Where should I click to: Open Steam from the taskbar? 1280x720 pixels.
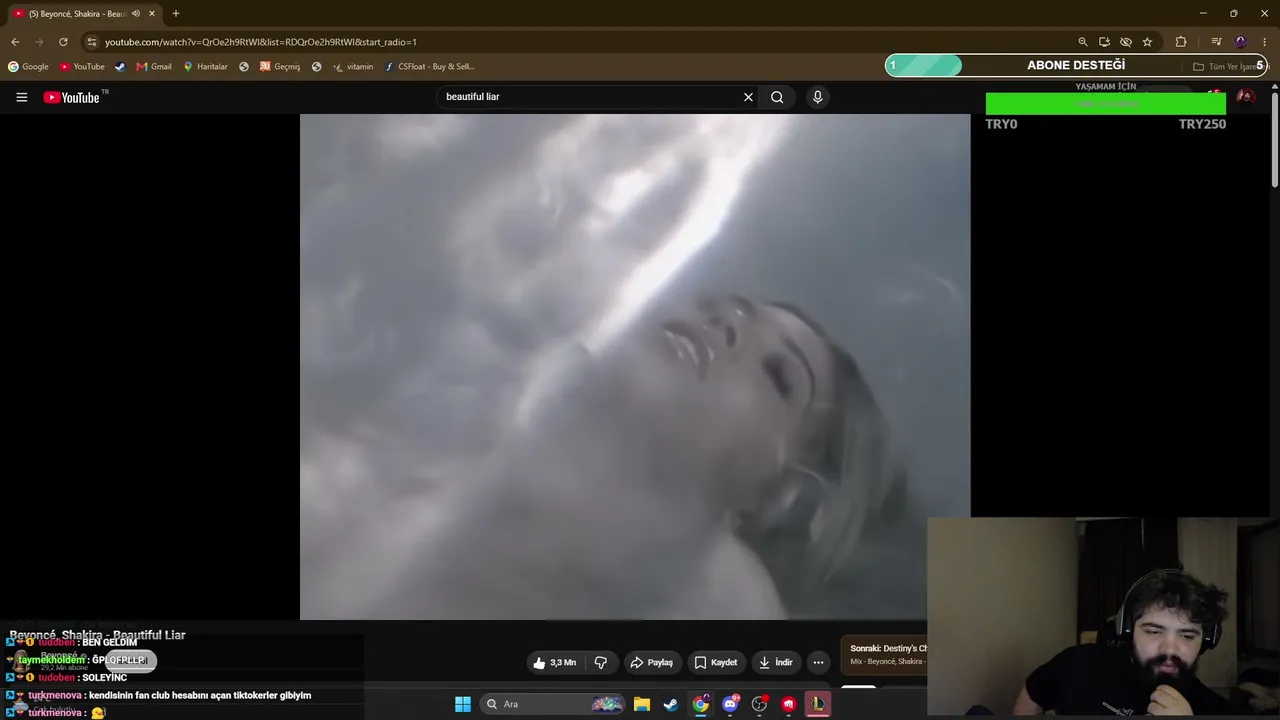pos(671,704)
